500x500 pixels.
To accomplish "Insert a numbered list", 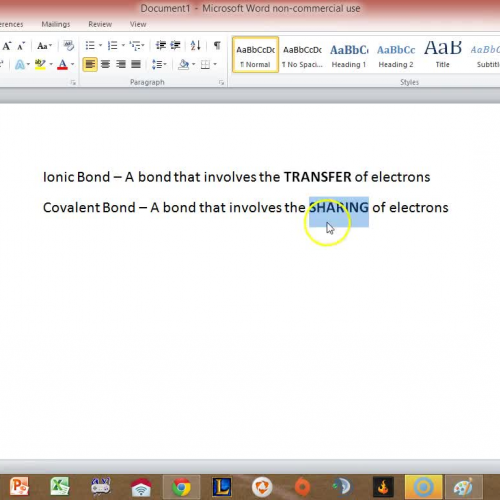I will point(113,45).
